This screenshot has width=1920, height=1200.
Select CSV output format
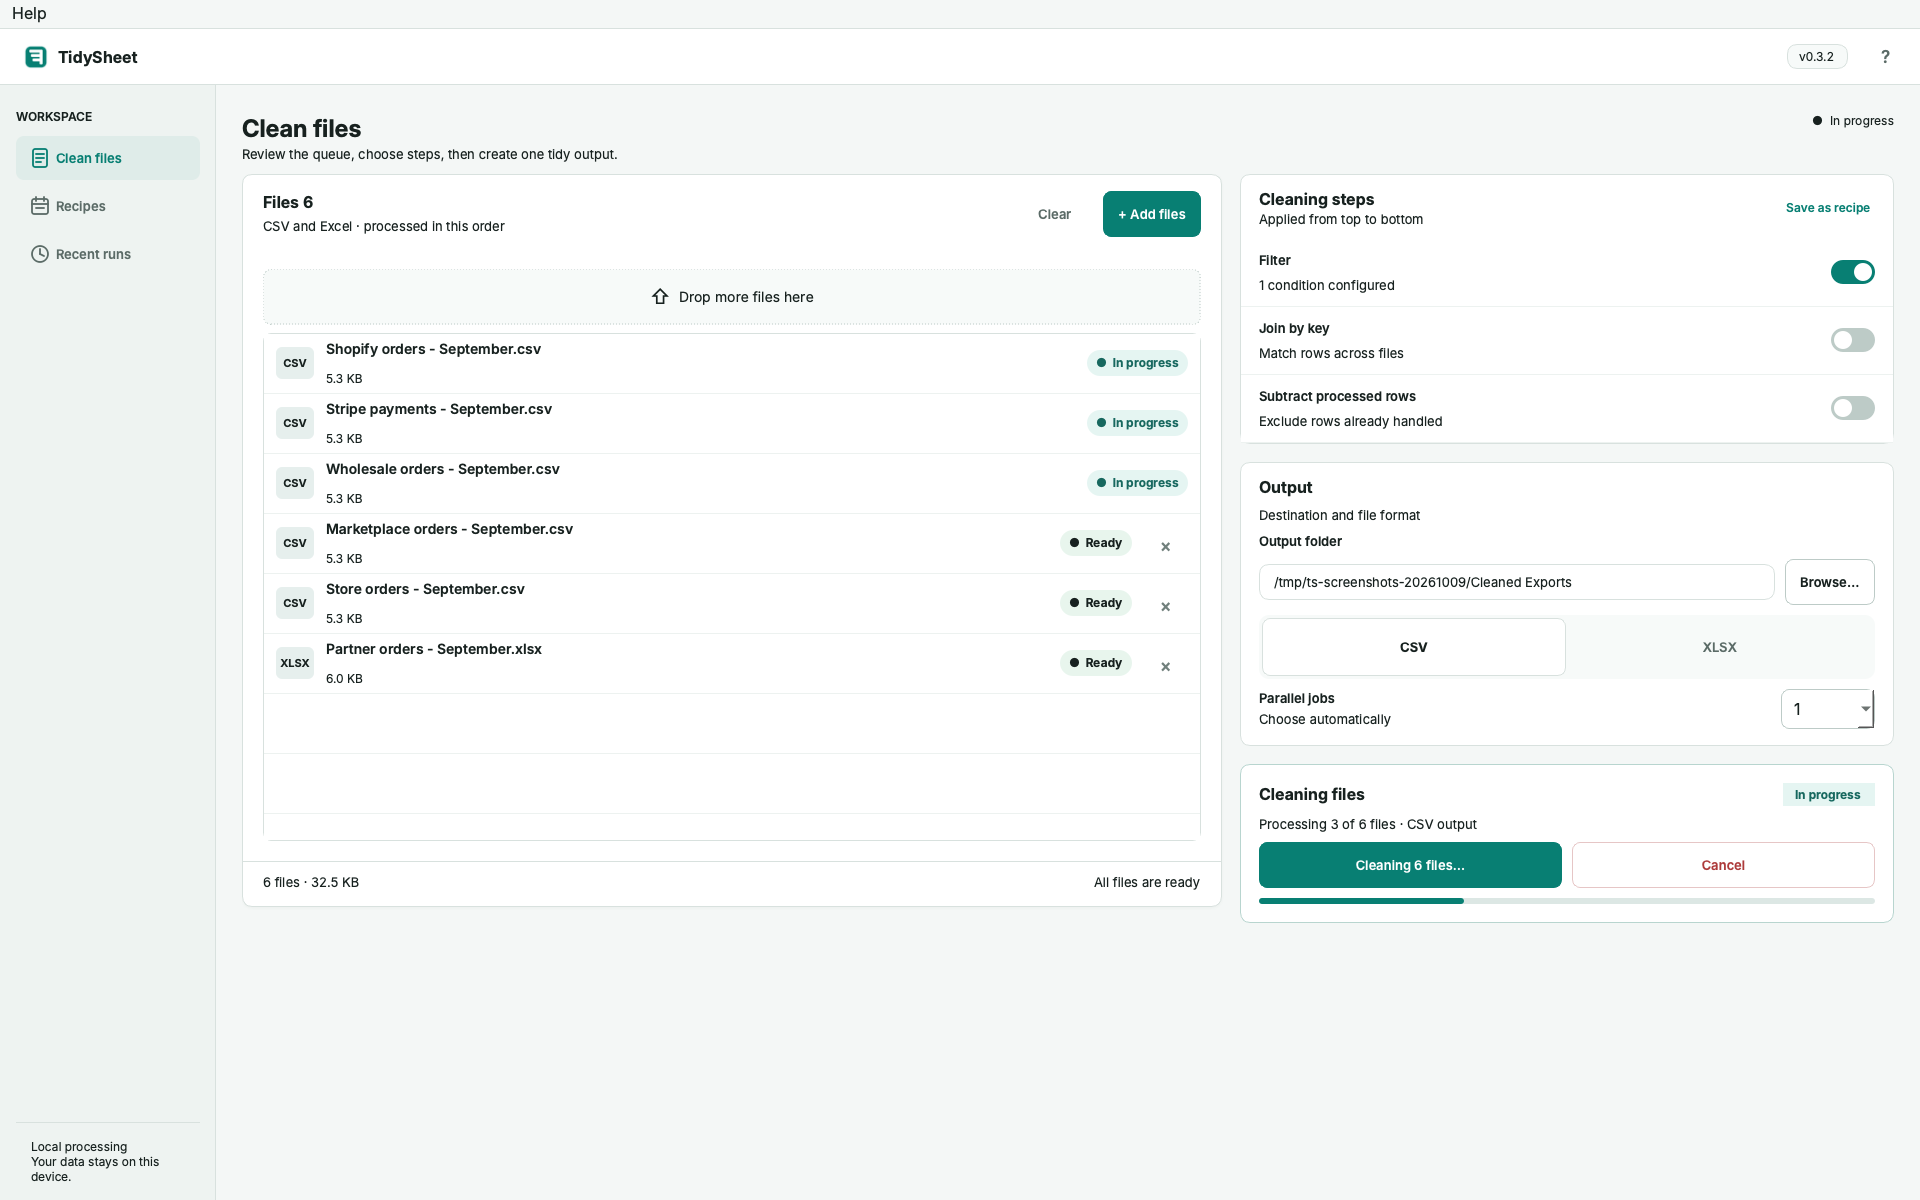coord(1413,647)
